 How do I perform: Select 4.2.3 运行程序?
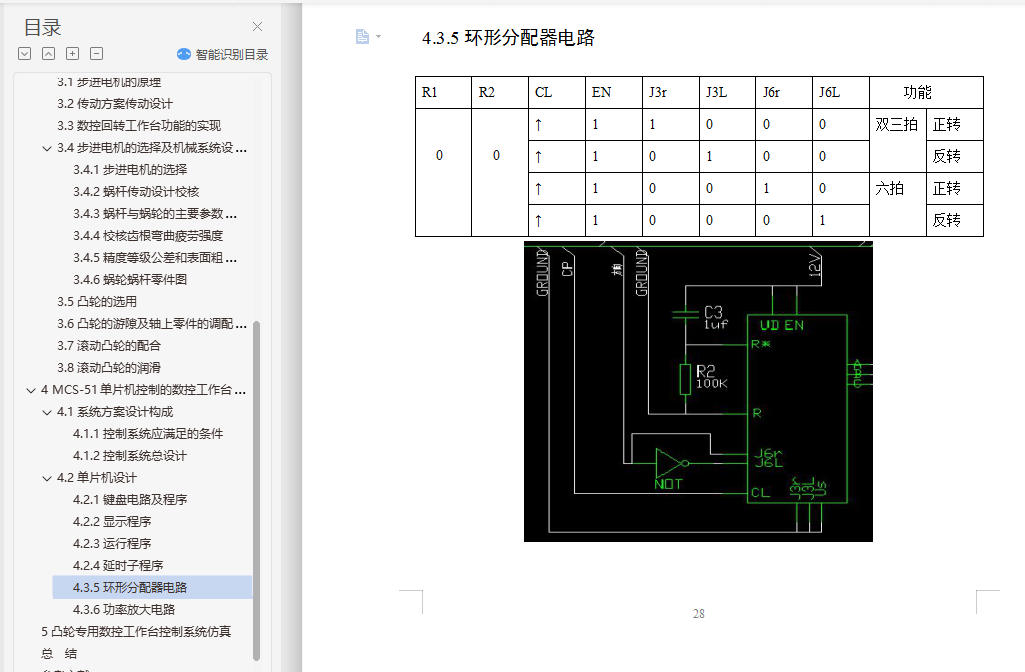pyautogui.click(x=112, y=544)
